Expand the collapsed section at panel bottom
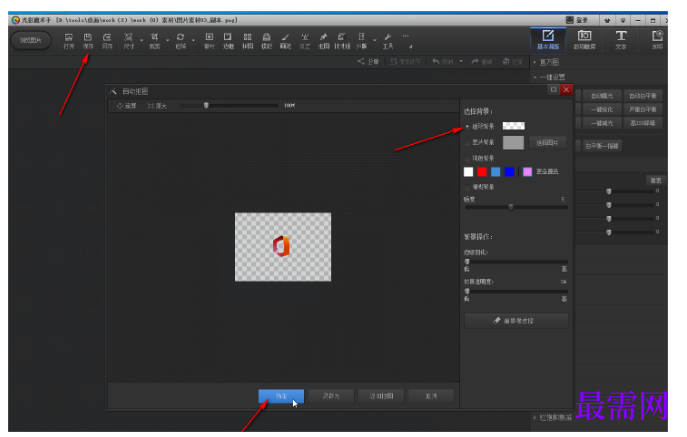Screen dimensions: 687x437 click(x=535, y=418)
